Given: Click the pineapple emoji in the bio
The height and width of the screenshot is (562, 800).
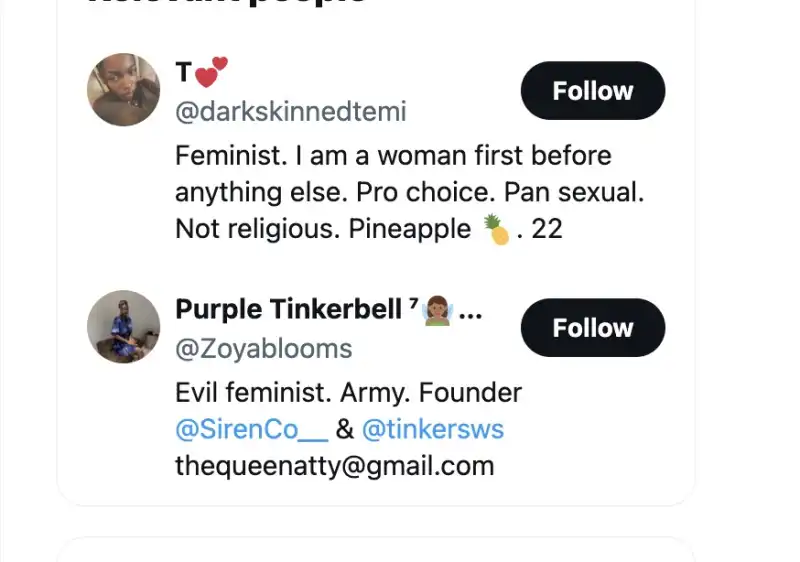Looking at the screenshot, I should pyautogui.click(x=497, y=230).
